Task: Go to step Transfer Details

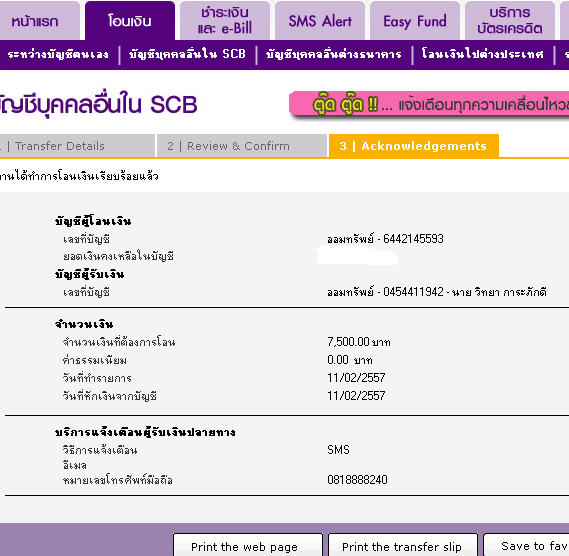Action: point(77,146)
